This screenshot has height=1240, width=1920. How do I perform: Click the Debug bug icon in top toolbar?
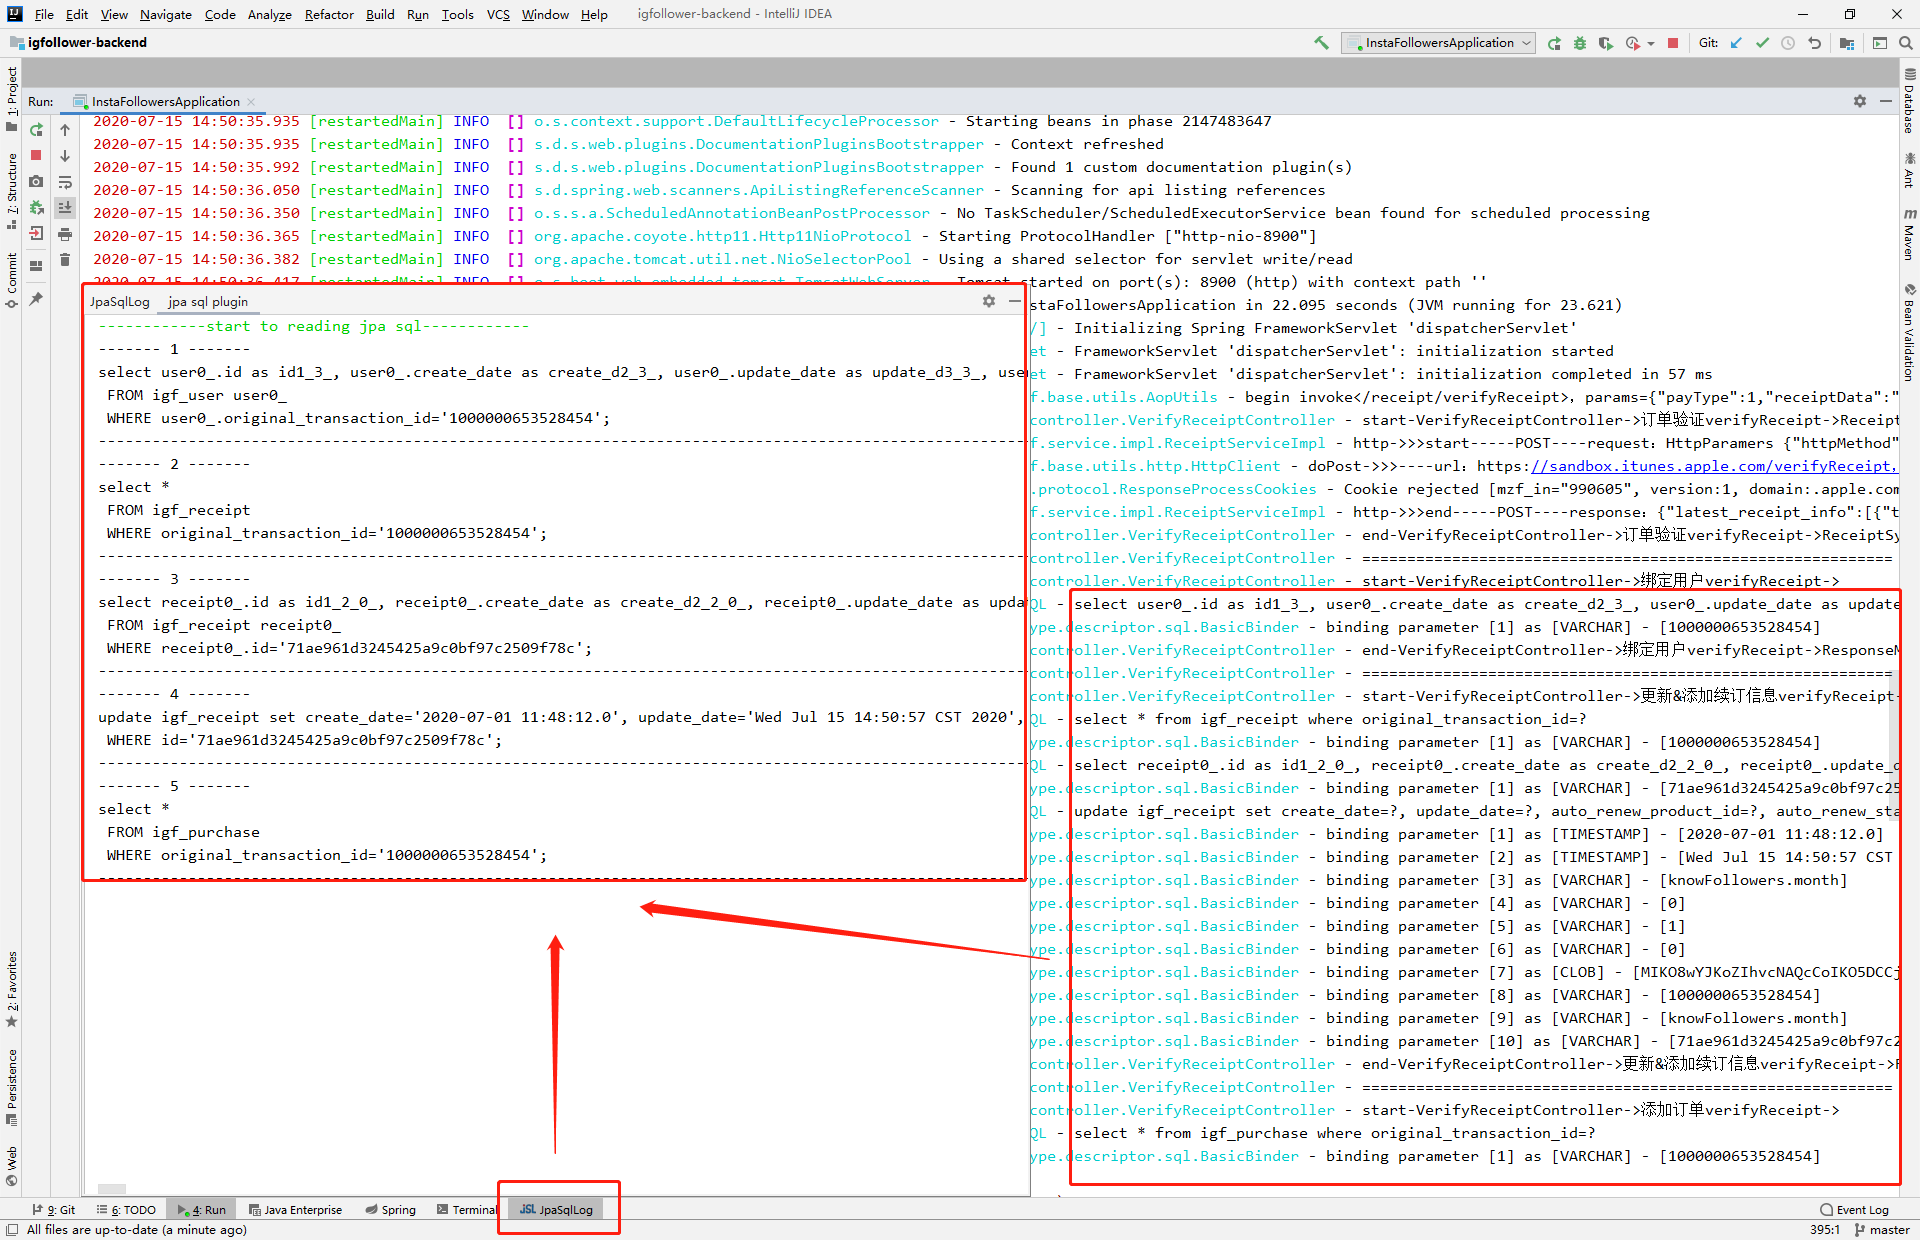point(1580,43)
